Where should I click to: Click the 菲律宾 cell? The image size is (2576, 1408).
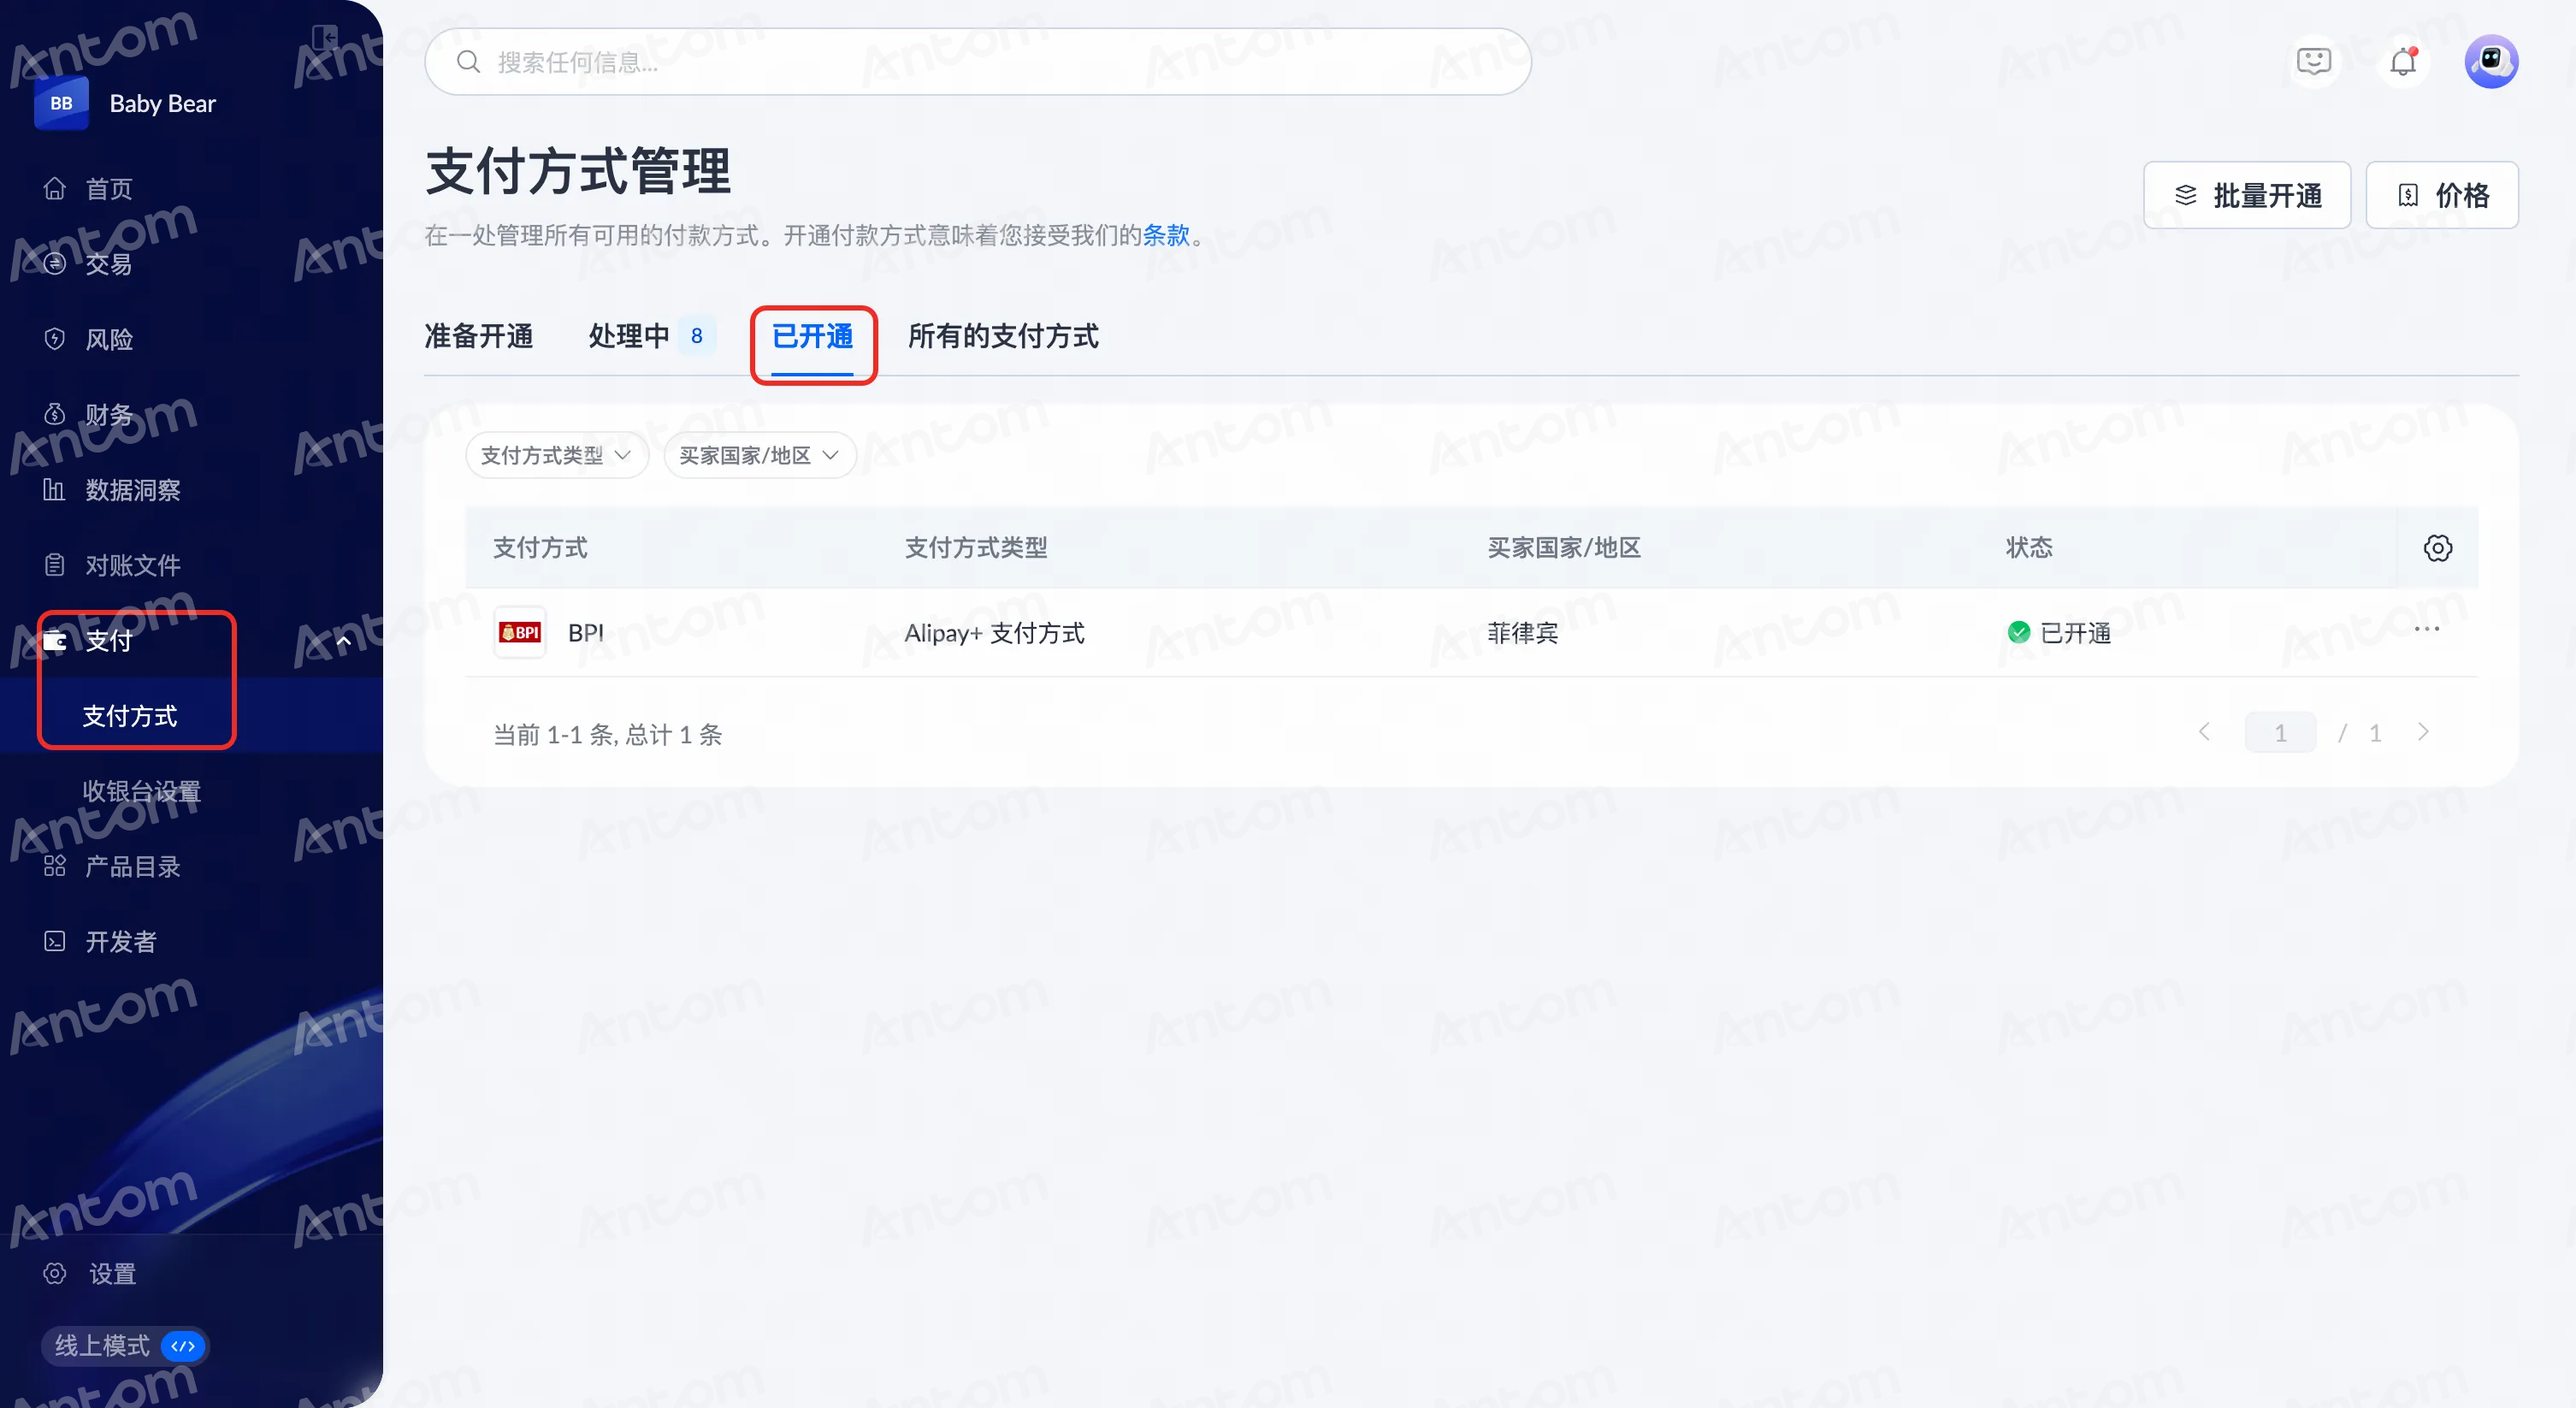click(x=1522, y=632)
